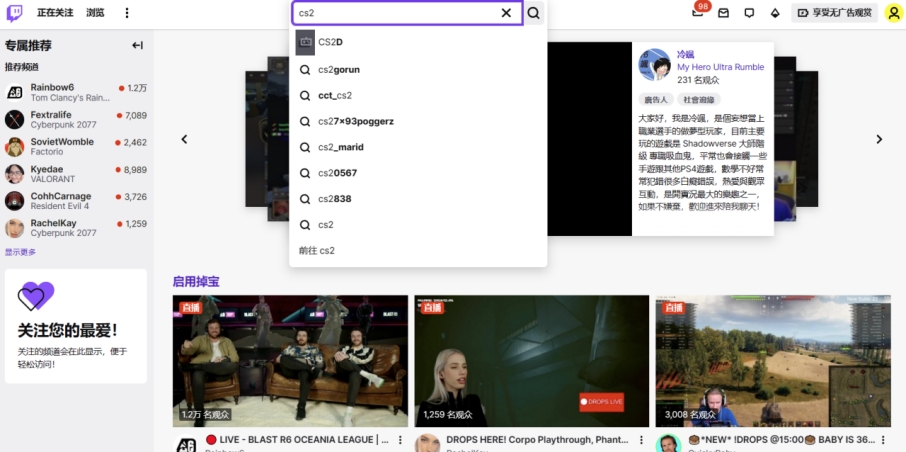Open options menu for BABY IS stream card

[x=883, y=440]
